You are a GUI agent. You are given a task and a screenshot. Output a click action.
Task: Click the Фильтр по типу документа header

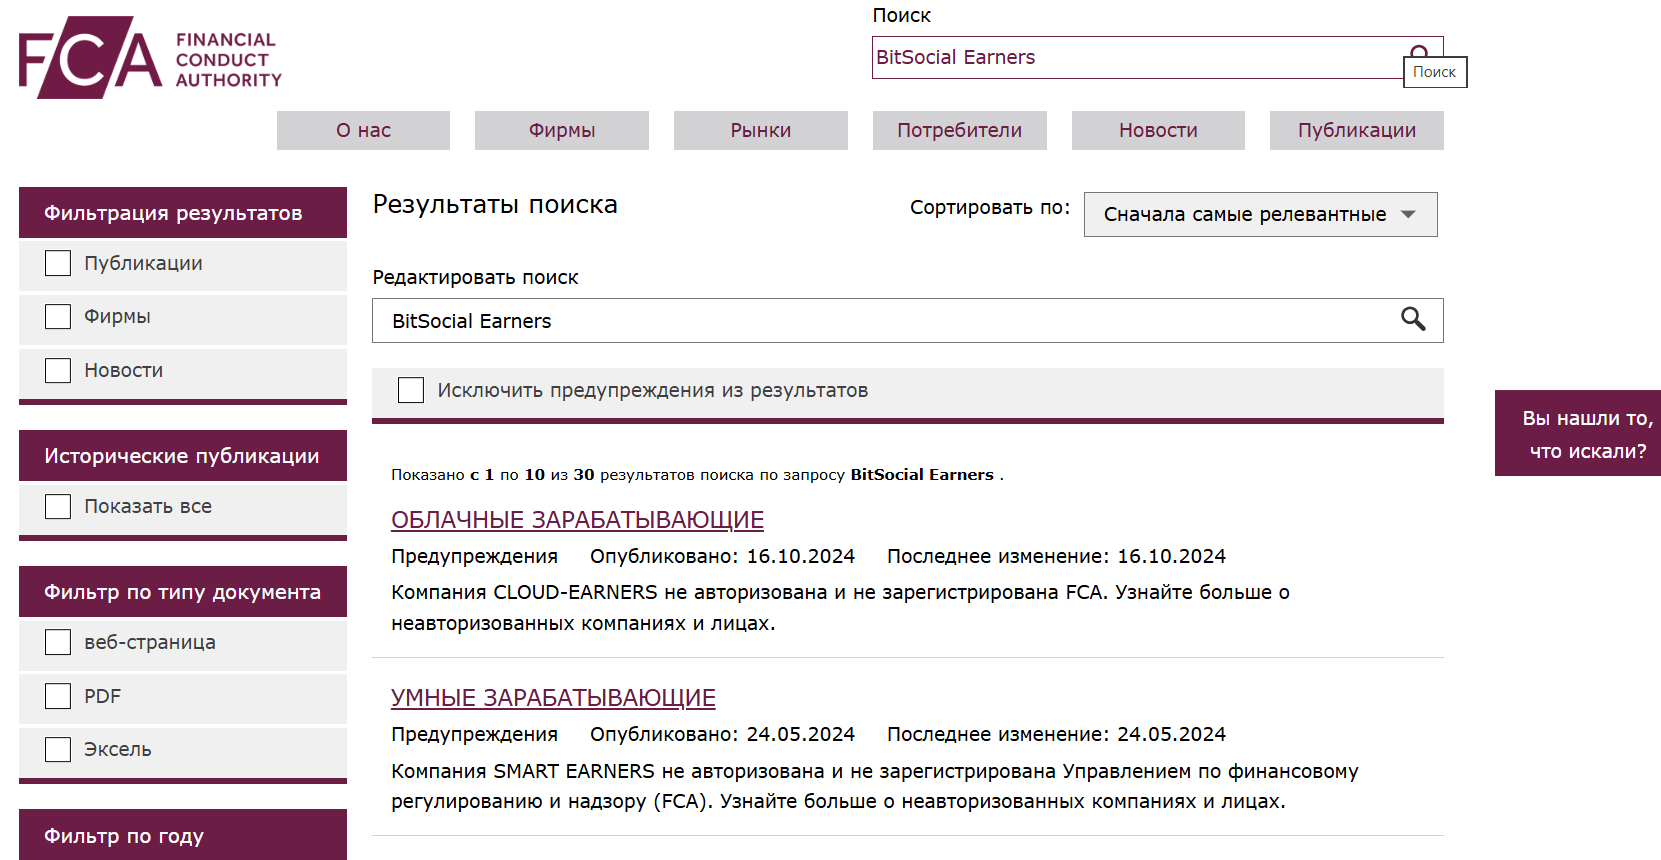(183, 592)
